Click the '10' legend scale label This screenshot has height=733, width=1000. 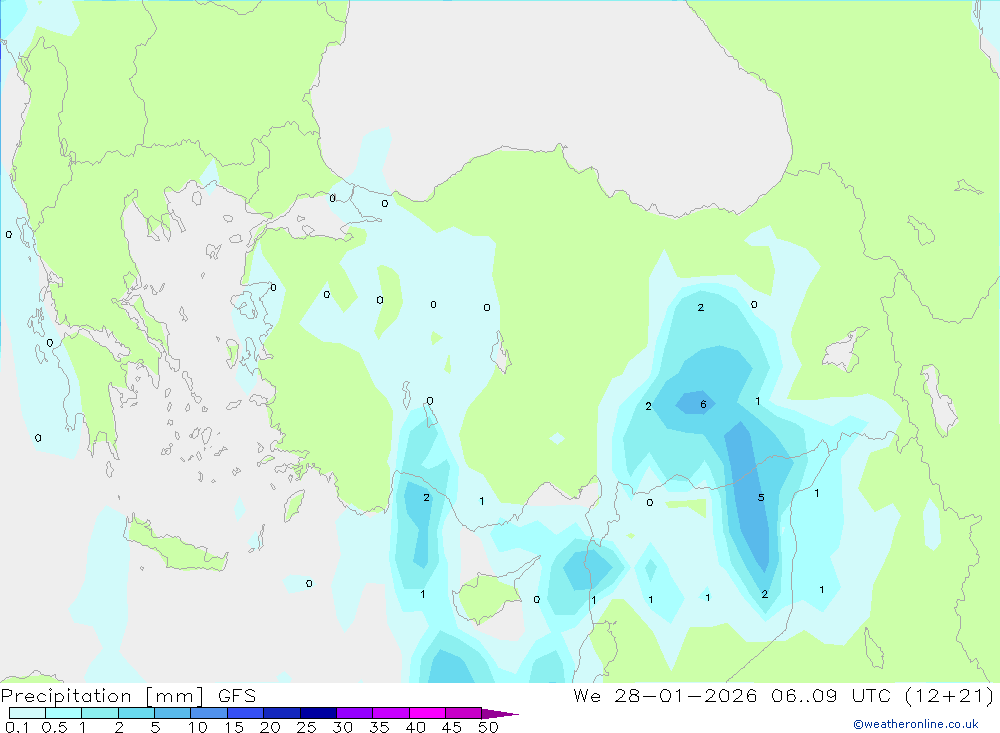tap(198, 727)
